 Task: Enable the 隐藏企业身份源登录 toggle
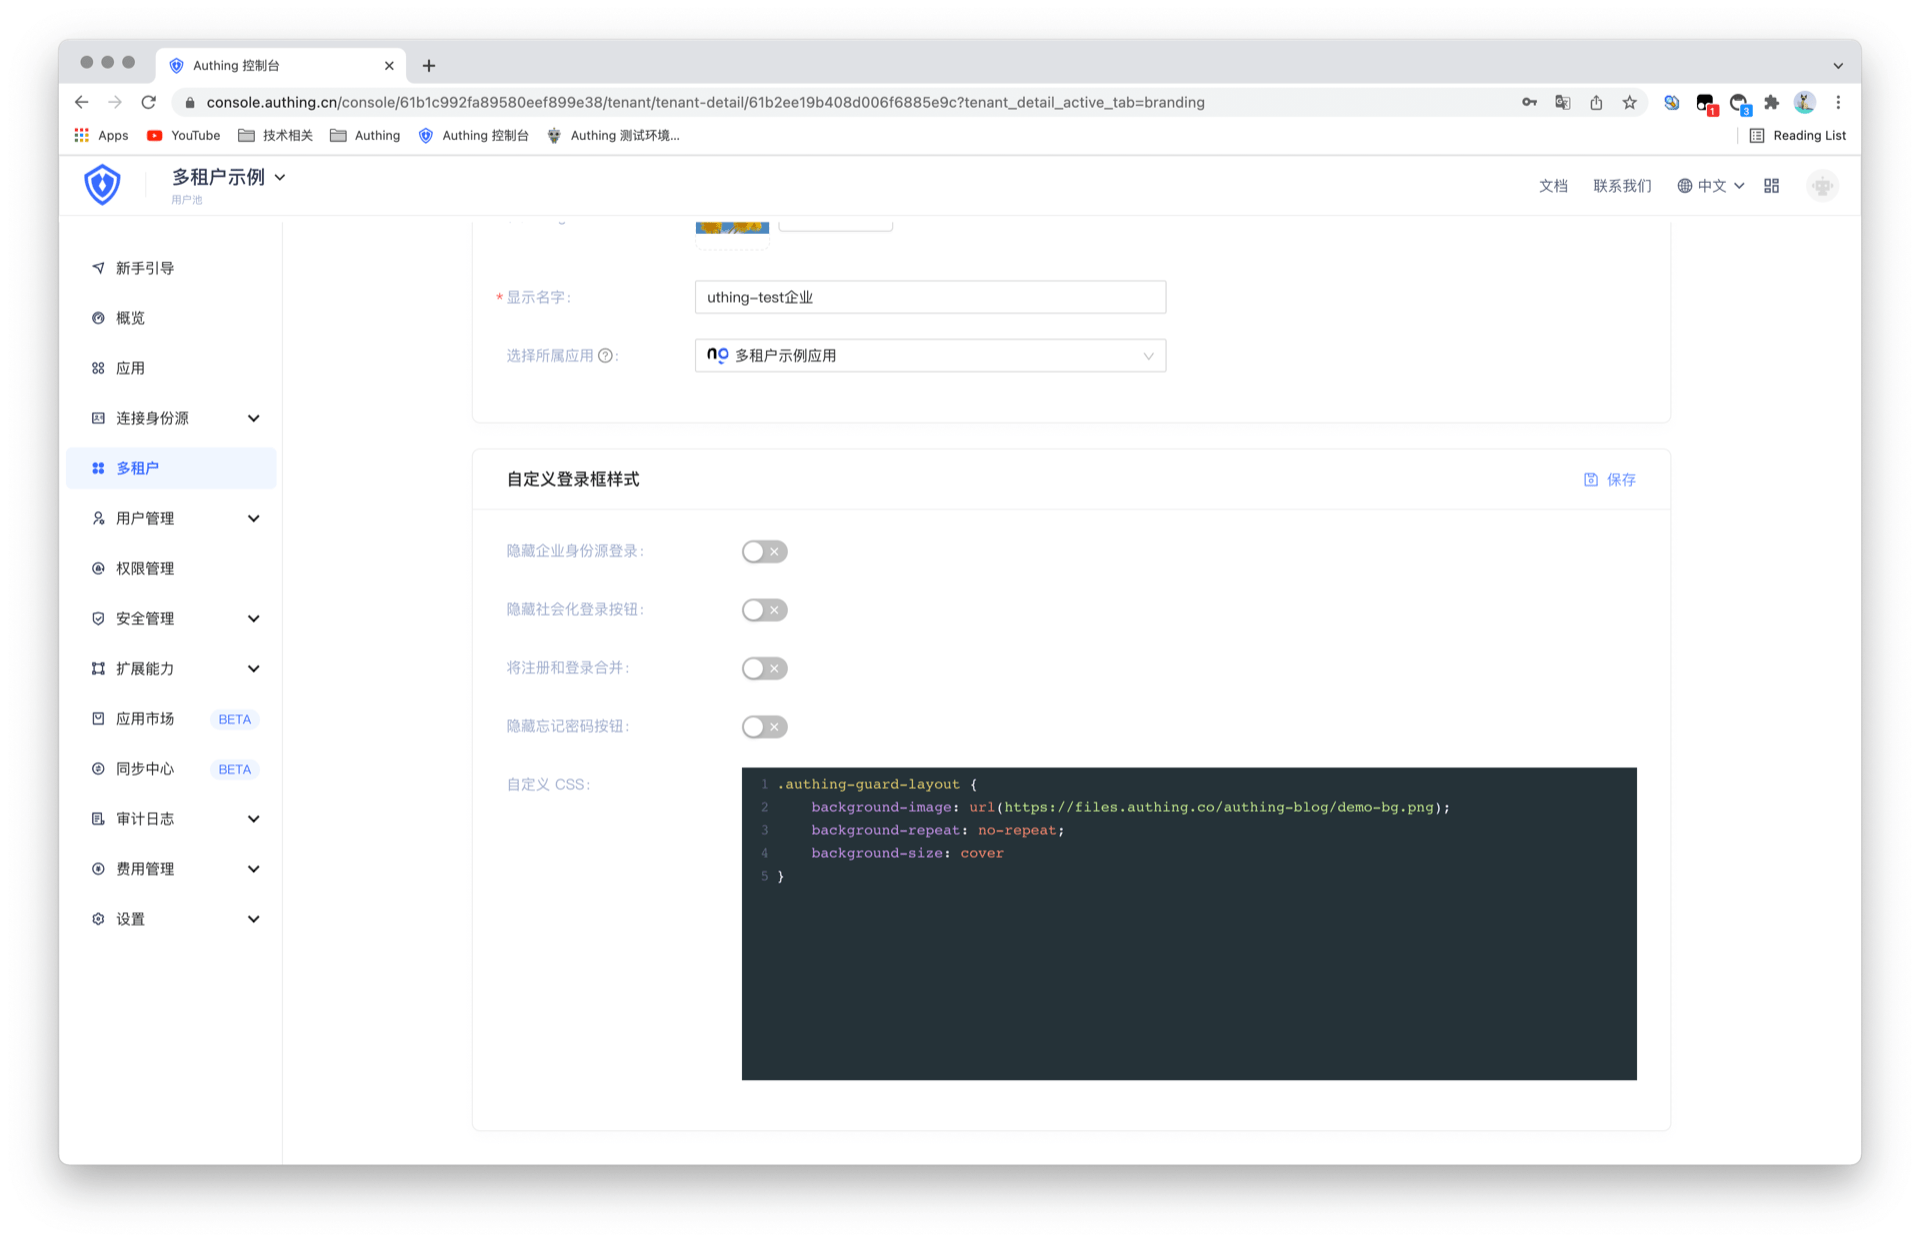click(x=764, y=551)
